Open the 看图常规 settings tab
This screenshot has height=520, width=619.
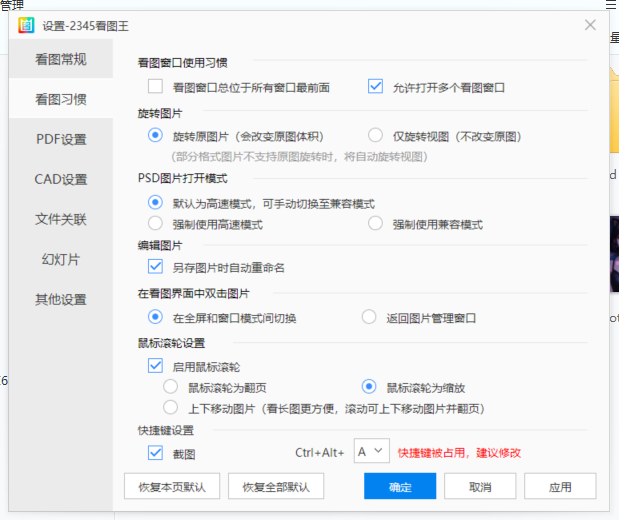coord(61,60)
